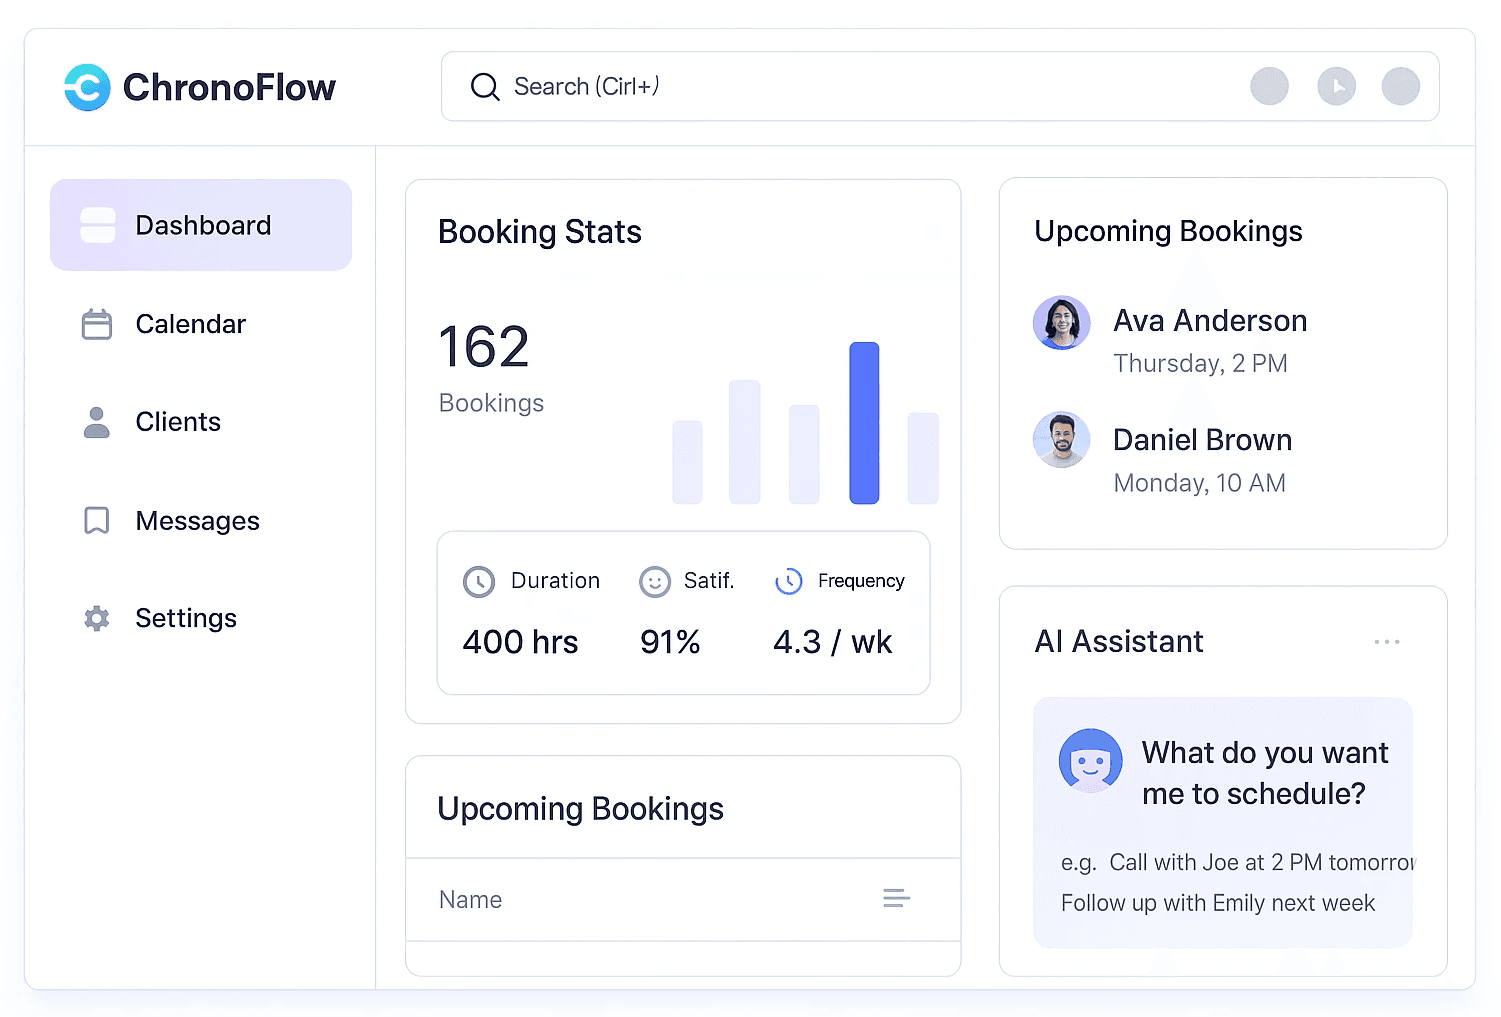Viewport: 1501px width, 1017px height.
Task: Open Clients via the person icon
Action: [96, 421]
